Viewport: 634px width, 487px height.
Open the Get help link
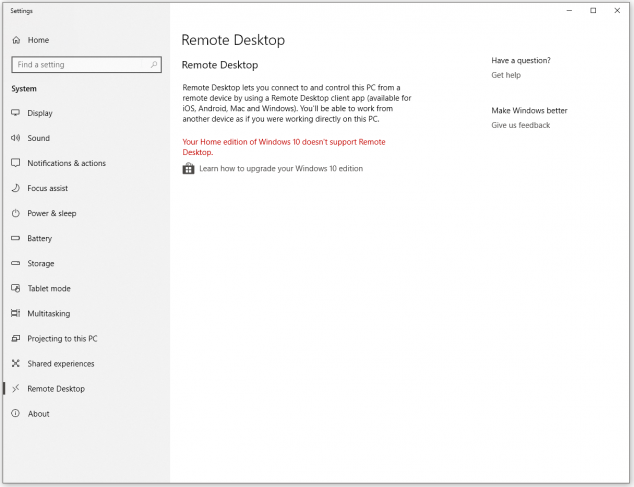[x=506, y=75]
